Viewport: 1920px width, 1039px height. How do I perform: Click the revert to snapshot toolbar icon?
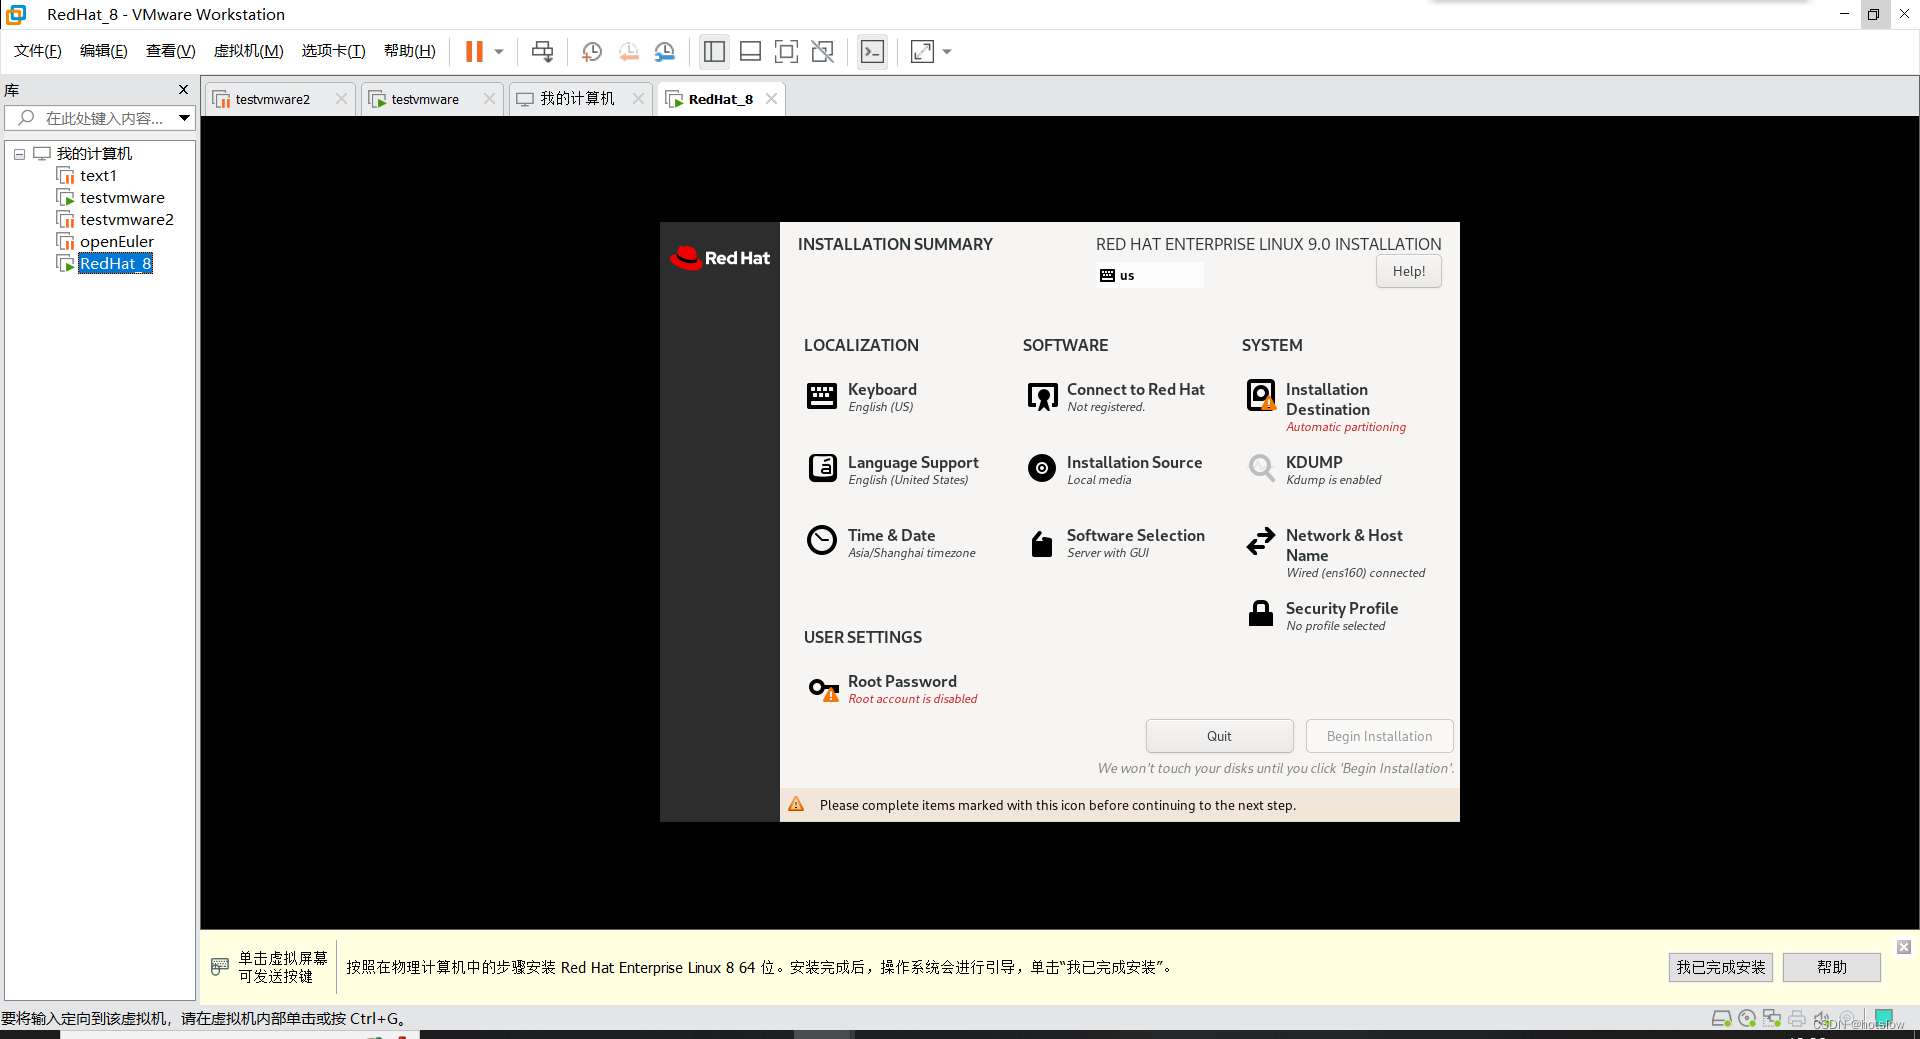point(629,51)
